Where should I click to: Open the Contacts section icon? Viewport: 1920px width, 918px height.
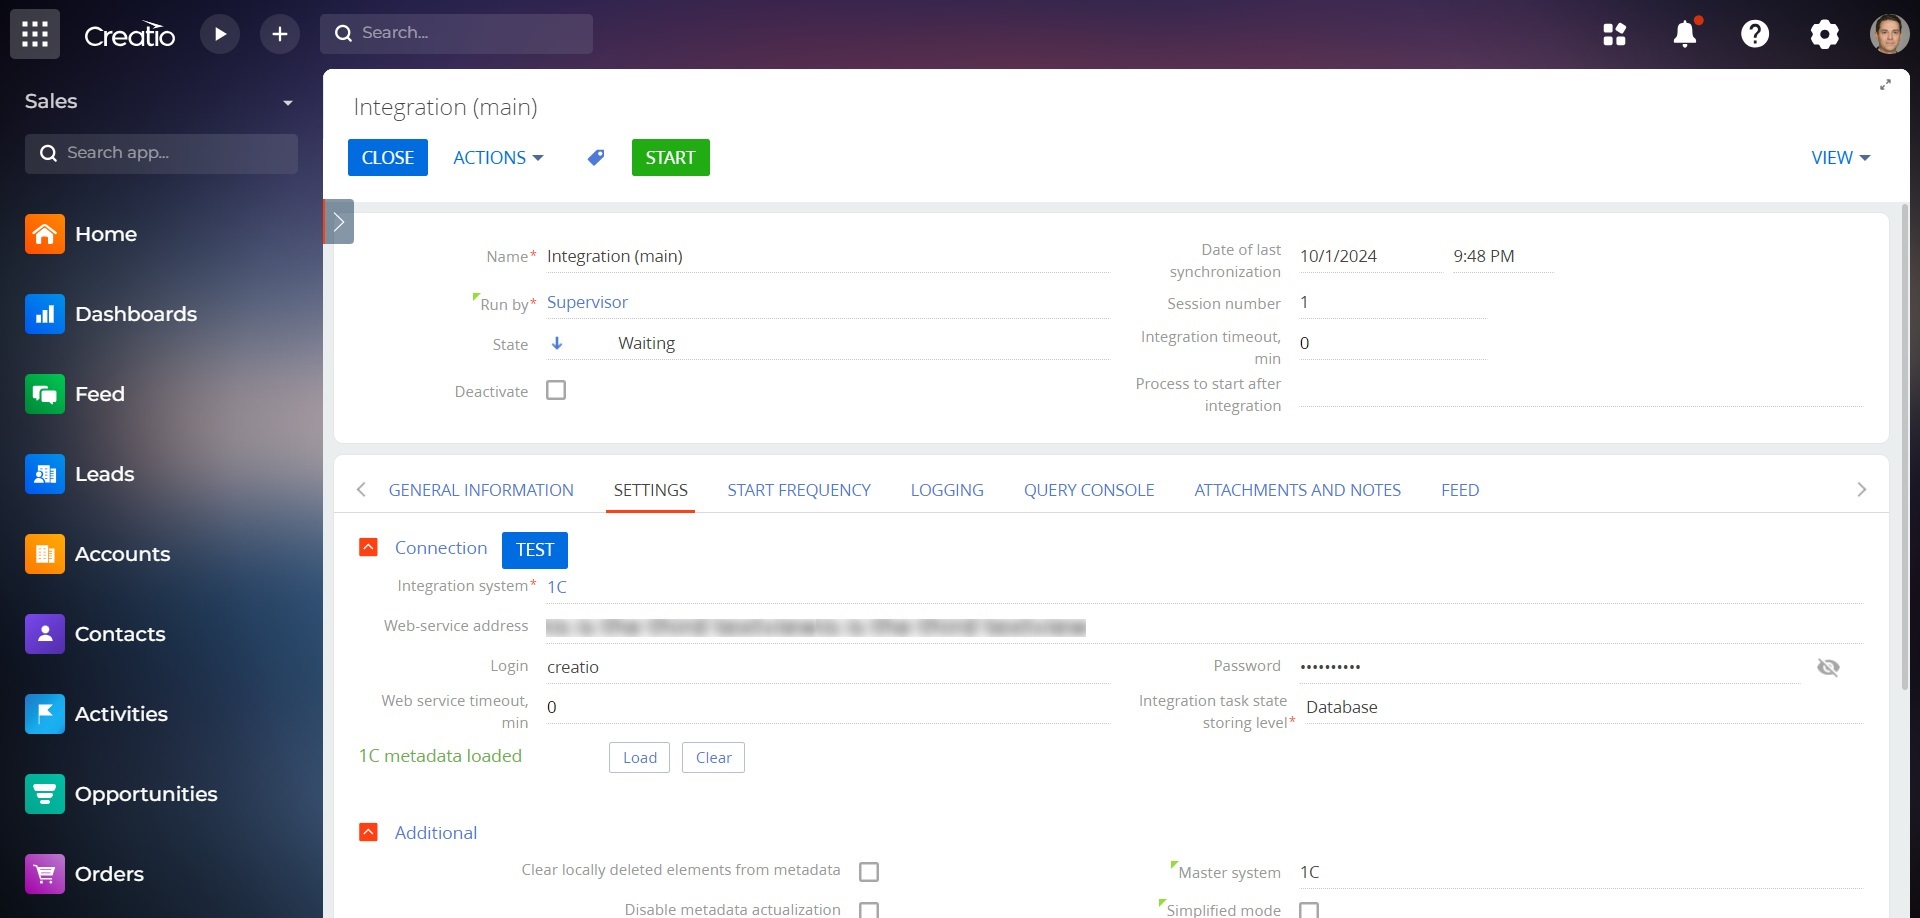tap(45, 634)
